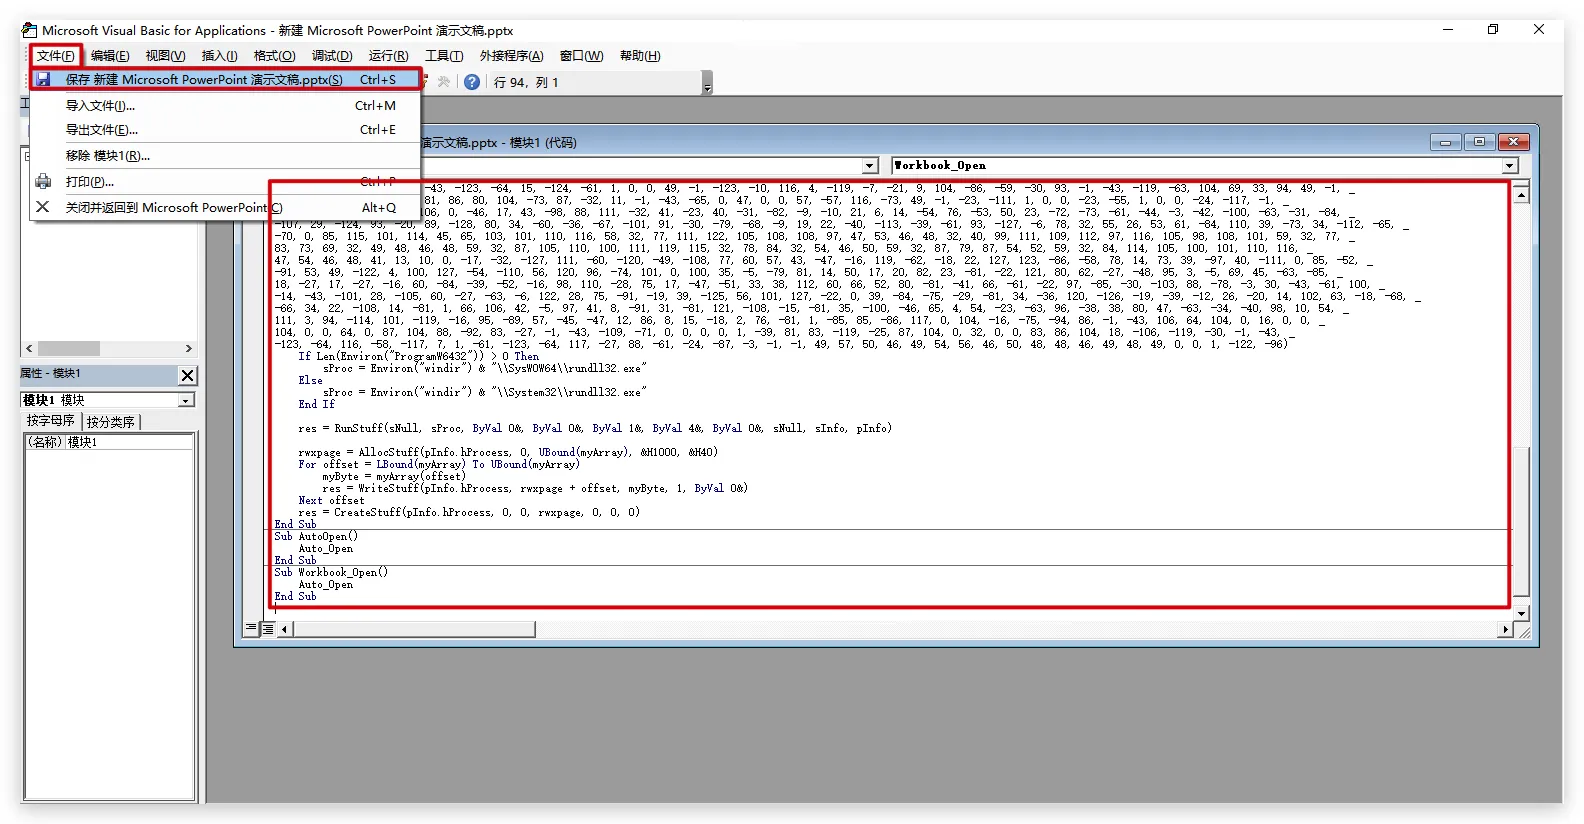Click the res = RunStuff code line
This screenshot has width=1584, height=824.
click(595, 428)
